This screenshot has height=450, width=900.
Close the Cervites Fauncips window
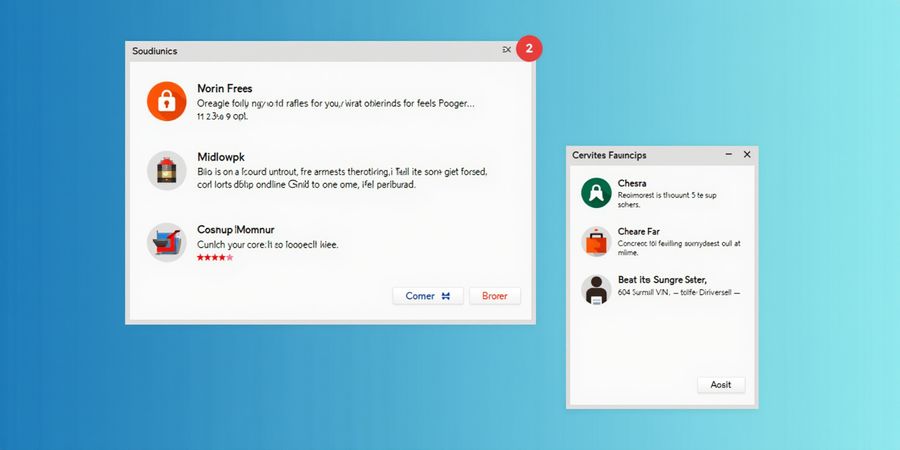point(747,154)
